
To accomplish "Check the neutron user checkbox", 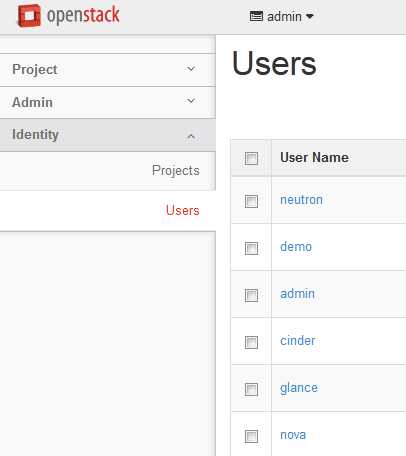I will (x=251, y=201).
